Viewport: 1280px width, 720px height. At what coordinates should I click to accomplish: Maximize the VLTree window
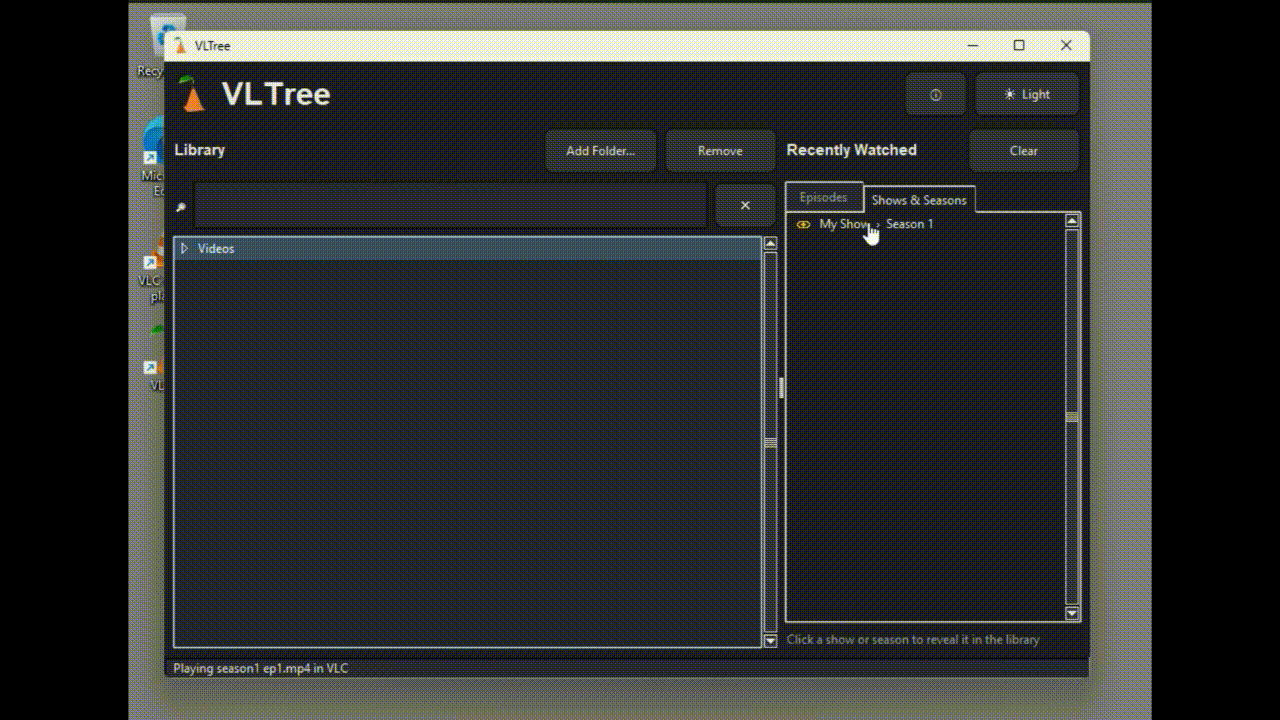pos(1019,46)
